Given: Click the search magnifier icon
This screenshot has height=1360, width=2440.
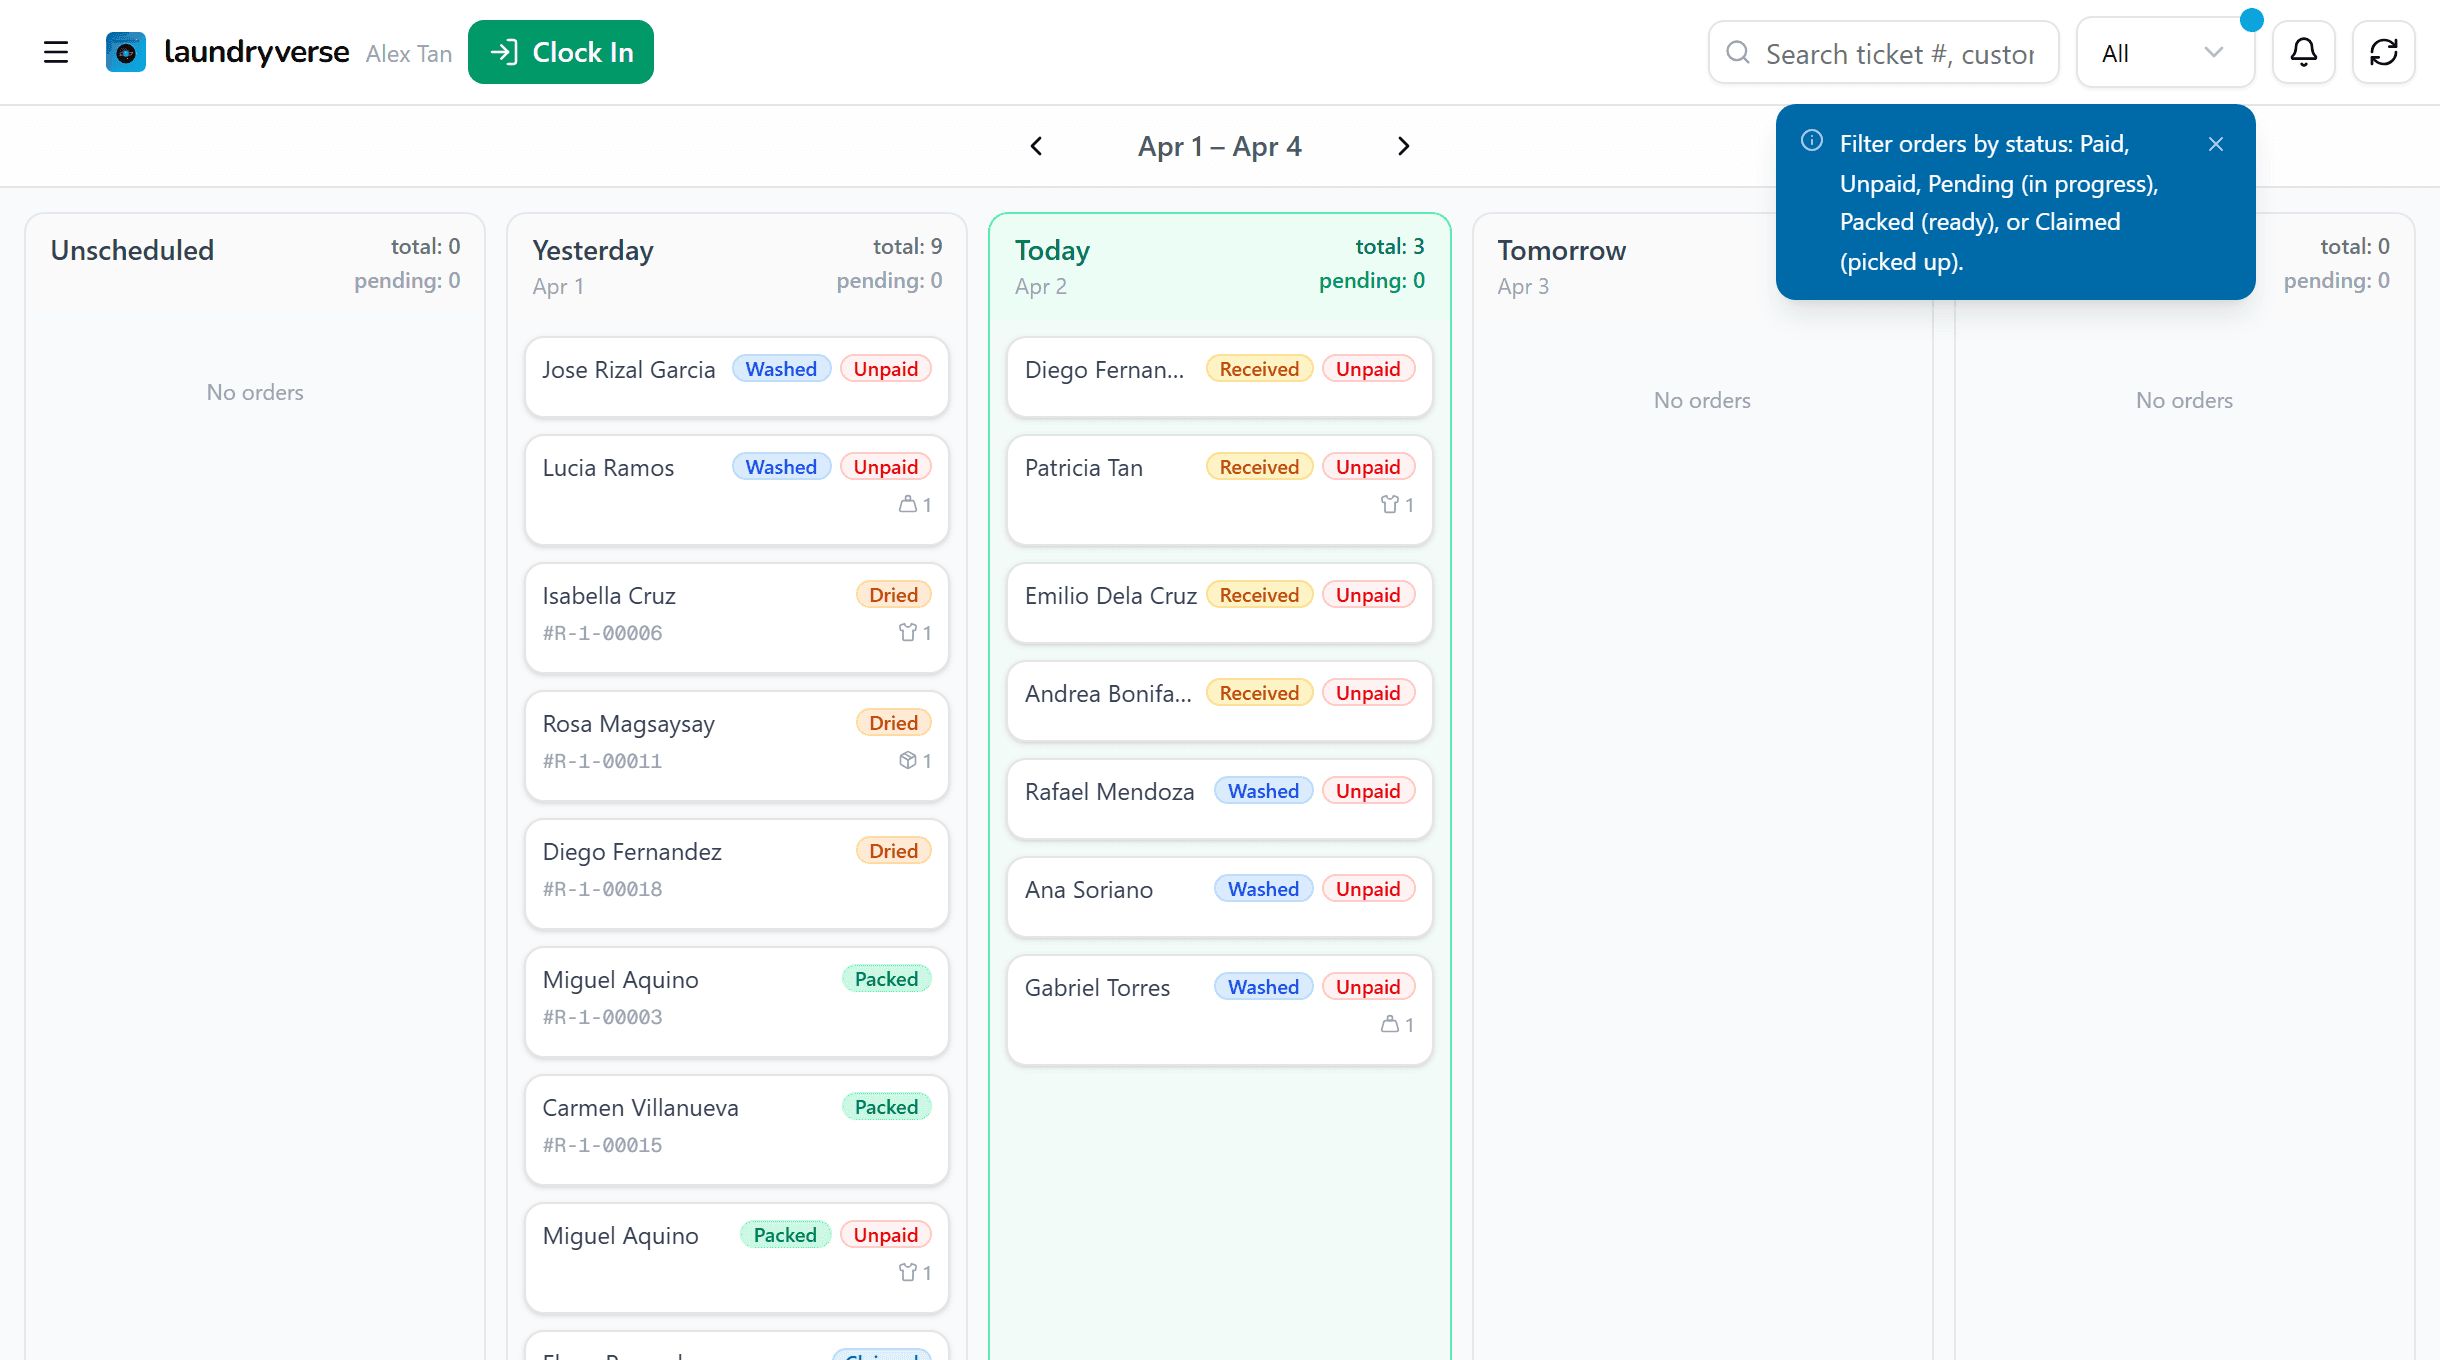Looking at the screenshot, I should pos(1737,52).
